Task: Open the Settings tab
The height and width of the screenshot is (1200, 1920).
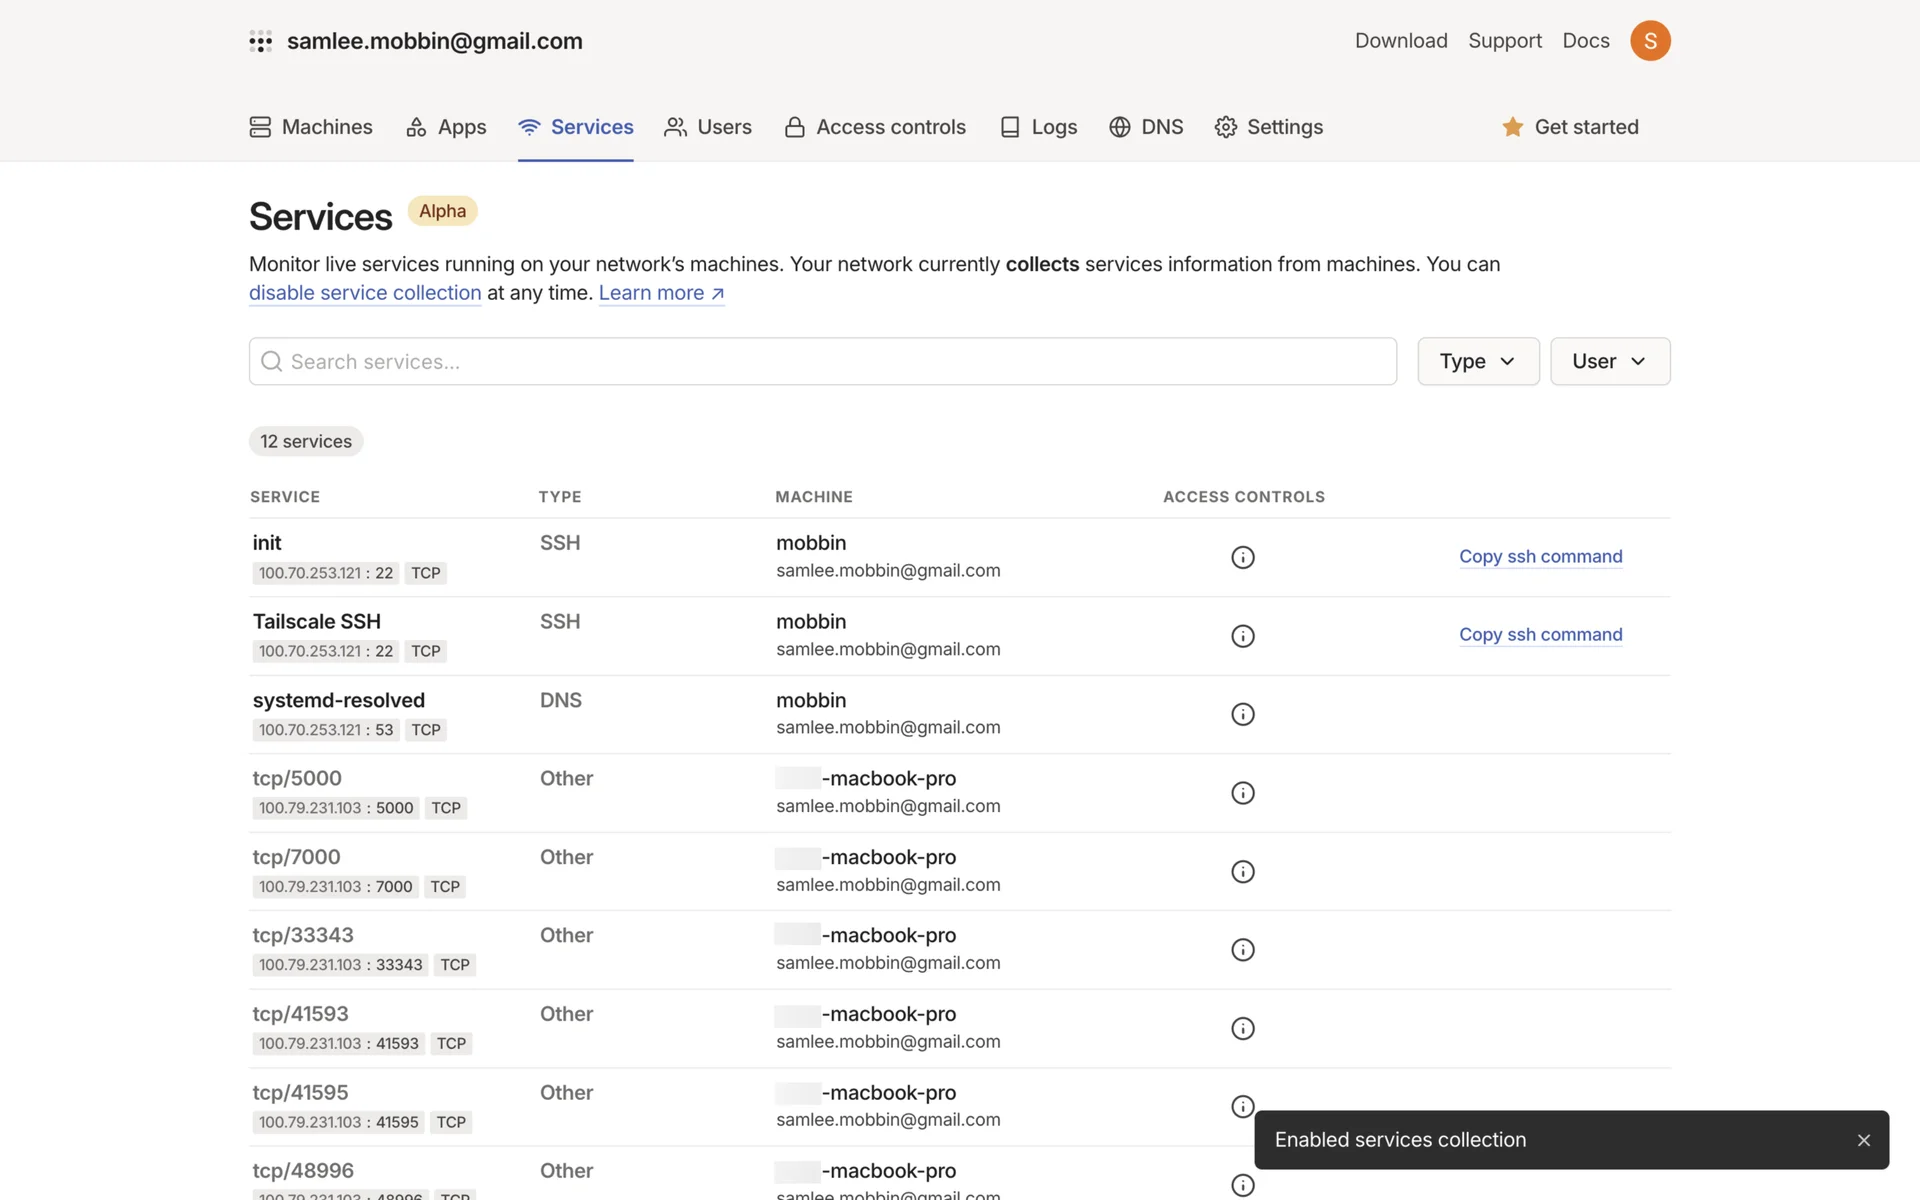Action: [1268, 127]
